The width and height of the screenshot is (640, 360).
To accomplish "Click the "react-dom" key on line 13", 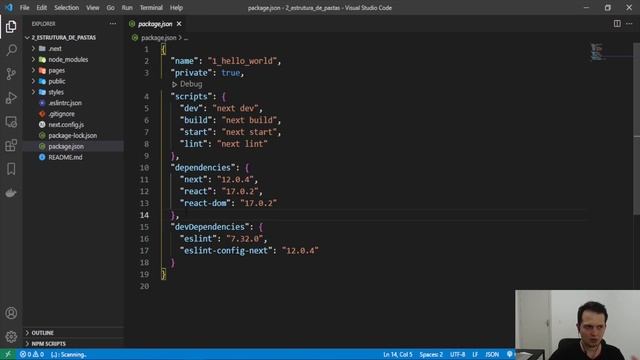I will [205, 203].
